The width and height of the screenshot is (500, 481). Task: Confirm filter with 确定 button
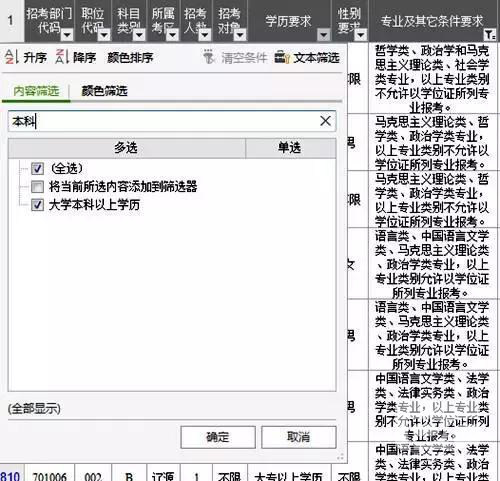[218, 437]
